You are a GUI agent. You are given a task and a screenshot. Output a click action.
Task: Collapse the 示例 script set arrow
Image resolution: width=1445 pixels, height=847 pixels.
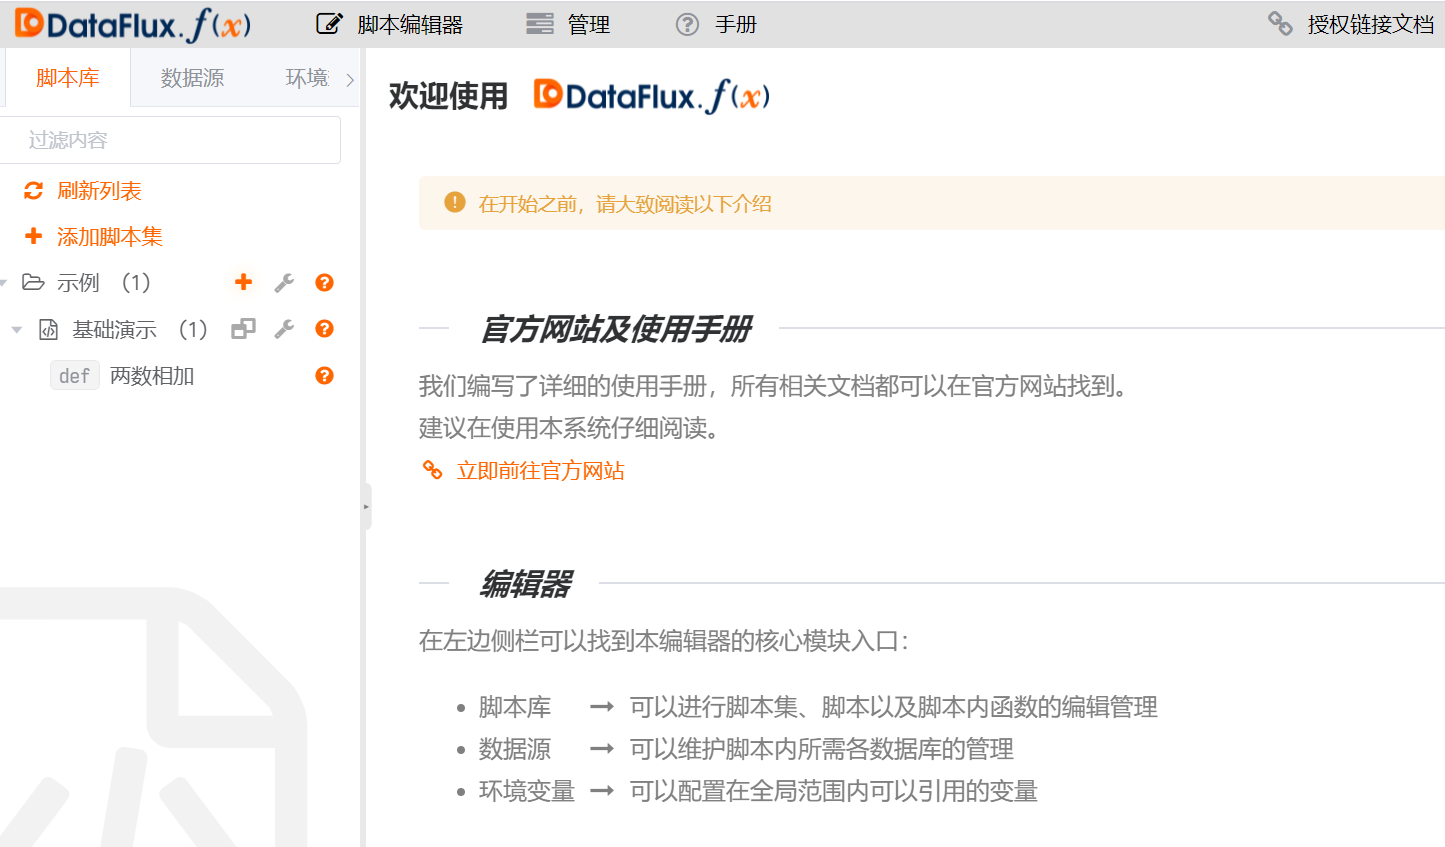click(x=4, y=283)
